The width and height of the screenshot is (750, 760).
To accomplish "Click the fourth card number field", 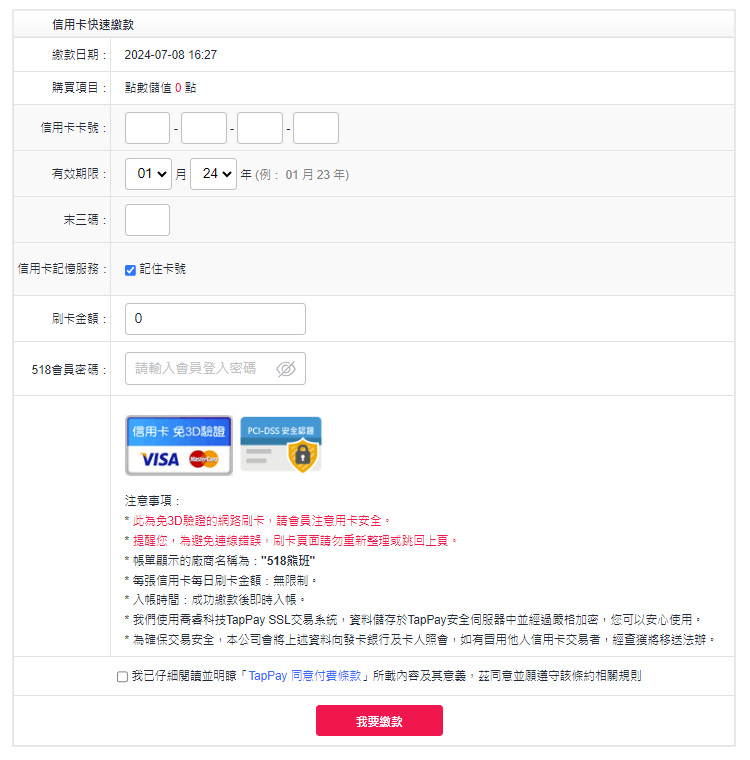I will (x=316, y=128).
